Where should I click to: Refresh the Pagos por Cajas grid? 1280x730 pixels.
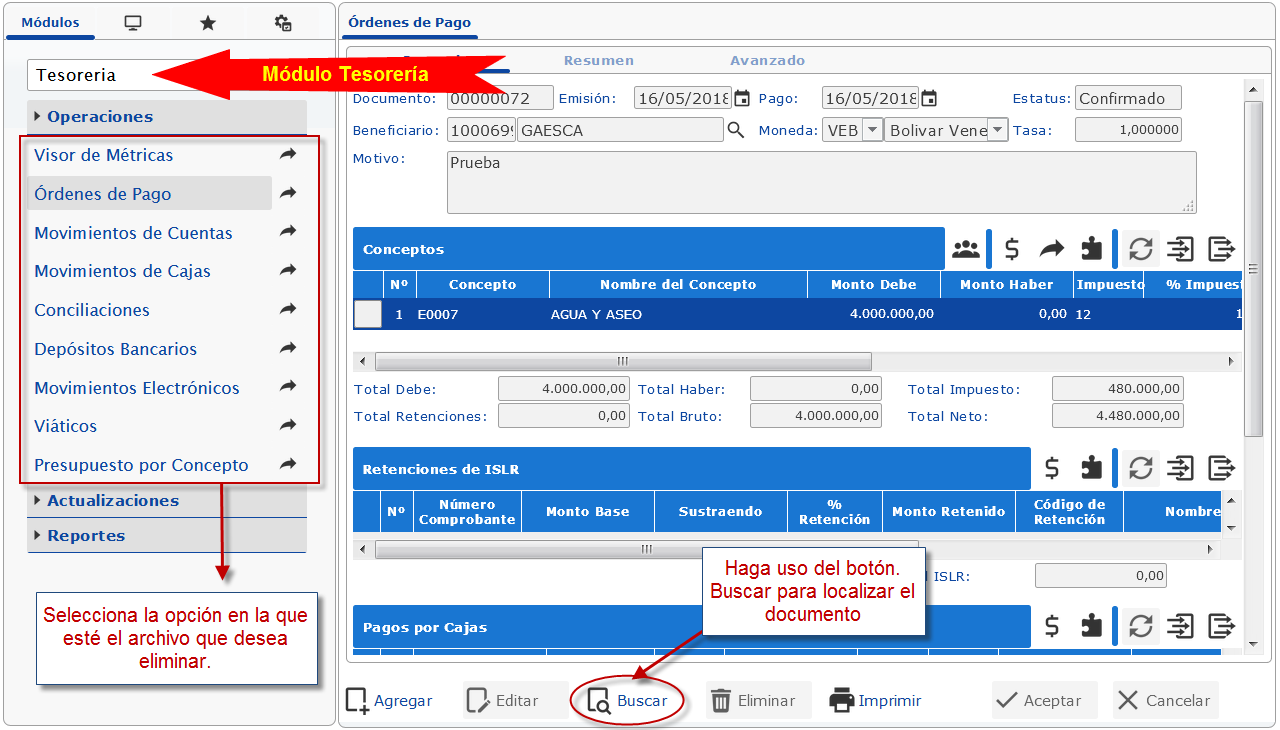click(1140, 627)
